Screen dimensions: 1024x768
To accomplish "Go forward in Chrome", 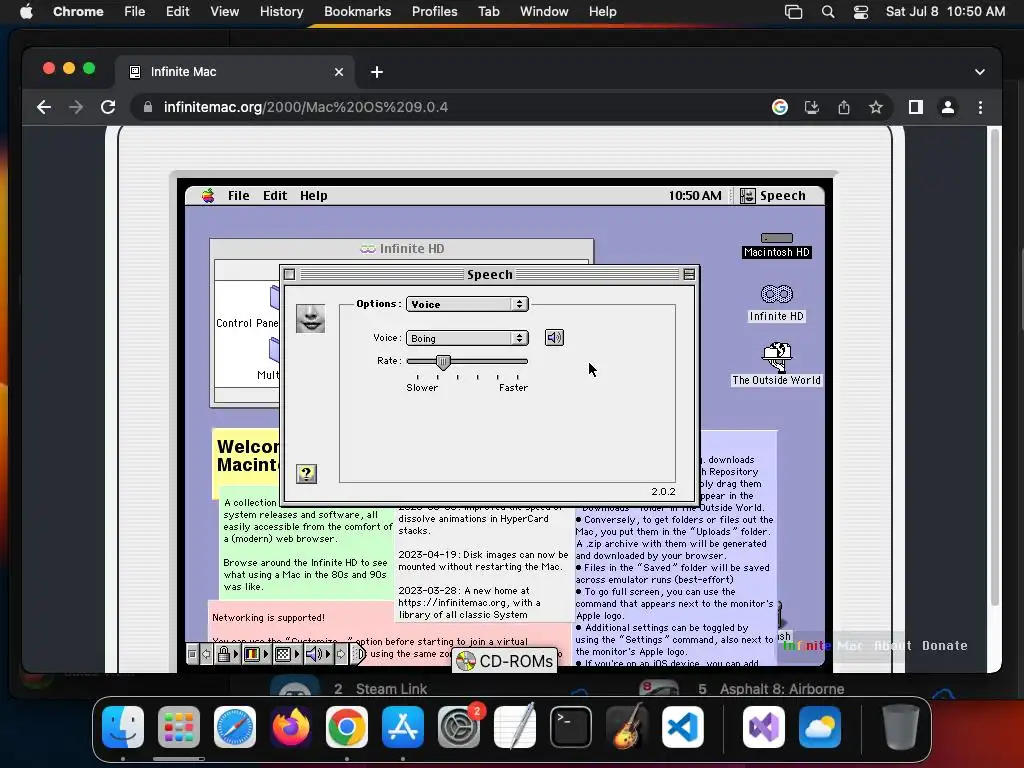I will pos(76,107).
